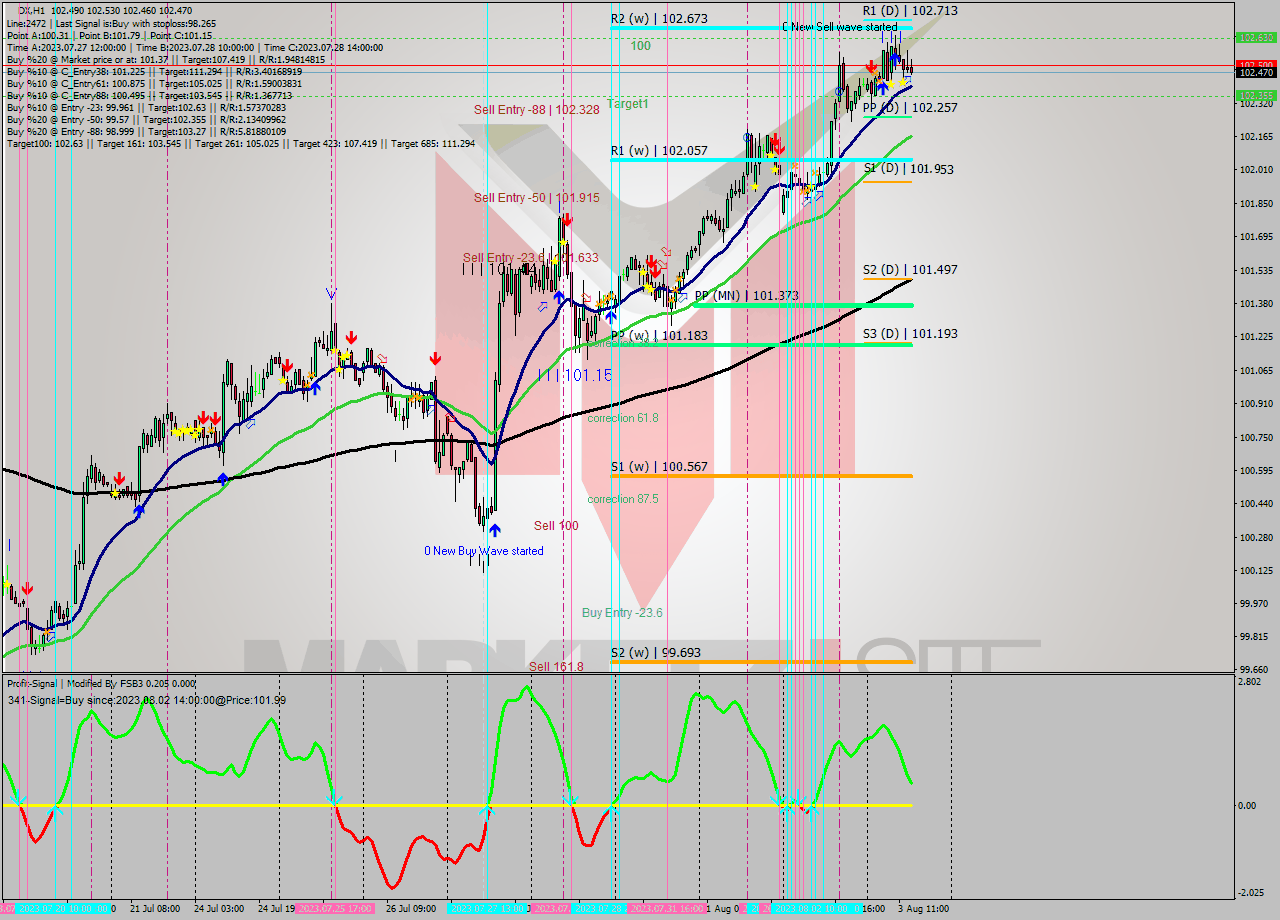Select the 'Target100: 102.63' targets line
This screenshot has width=1280, height=920.
pos(240,143)
